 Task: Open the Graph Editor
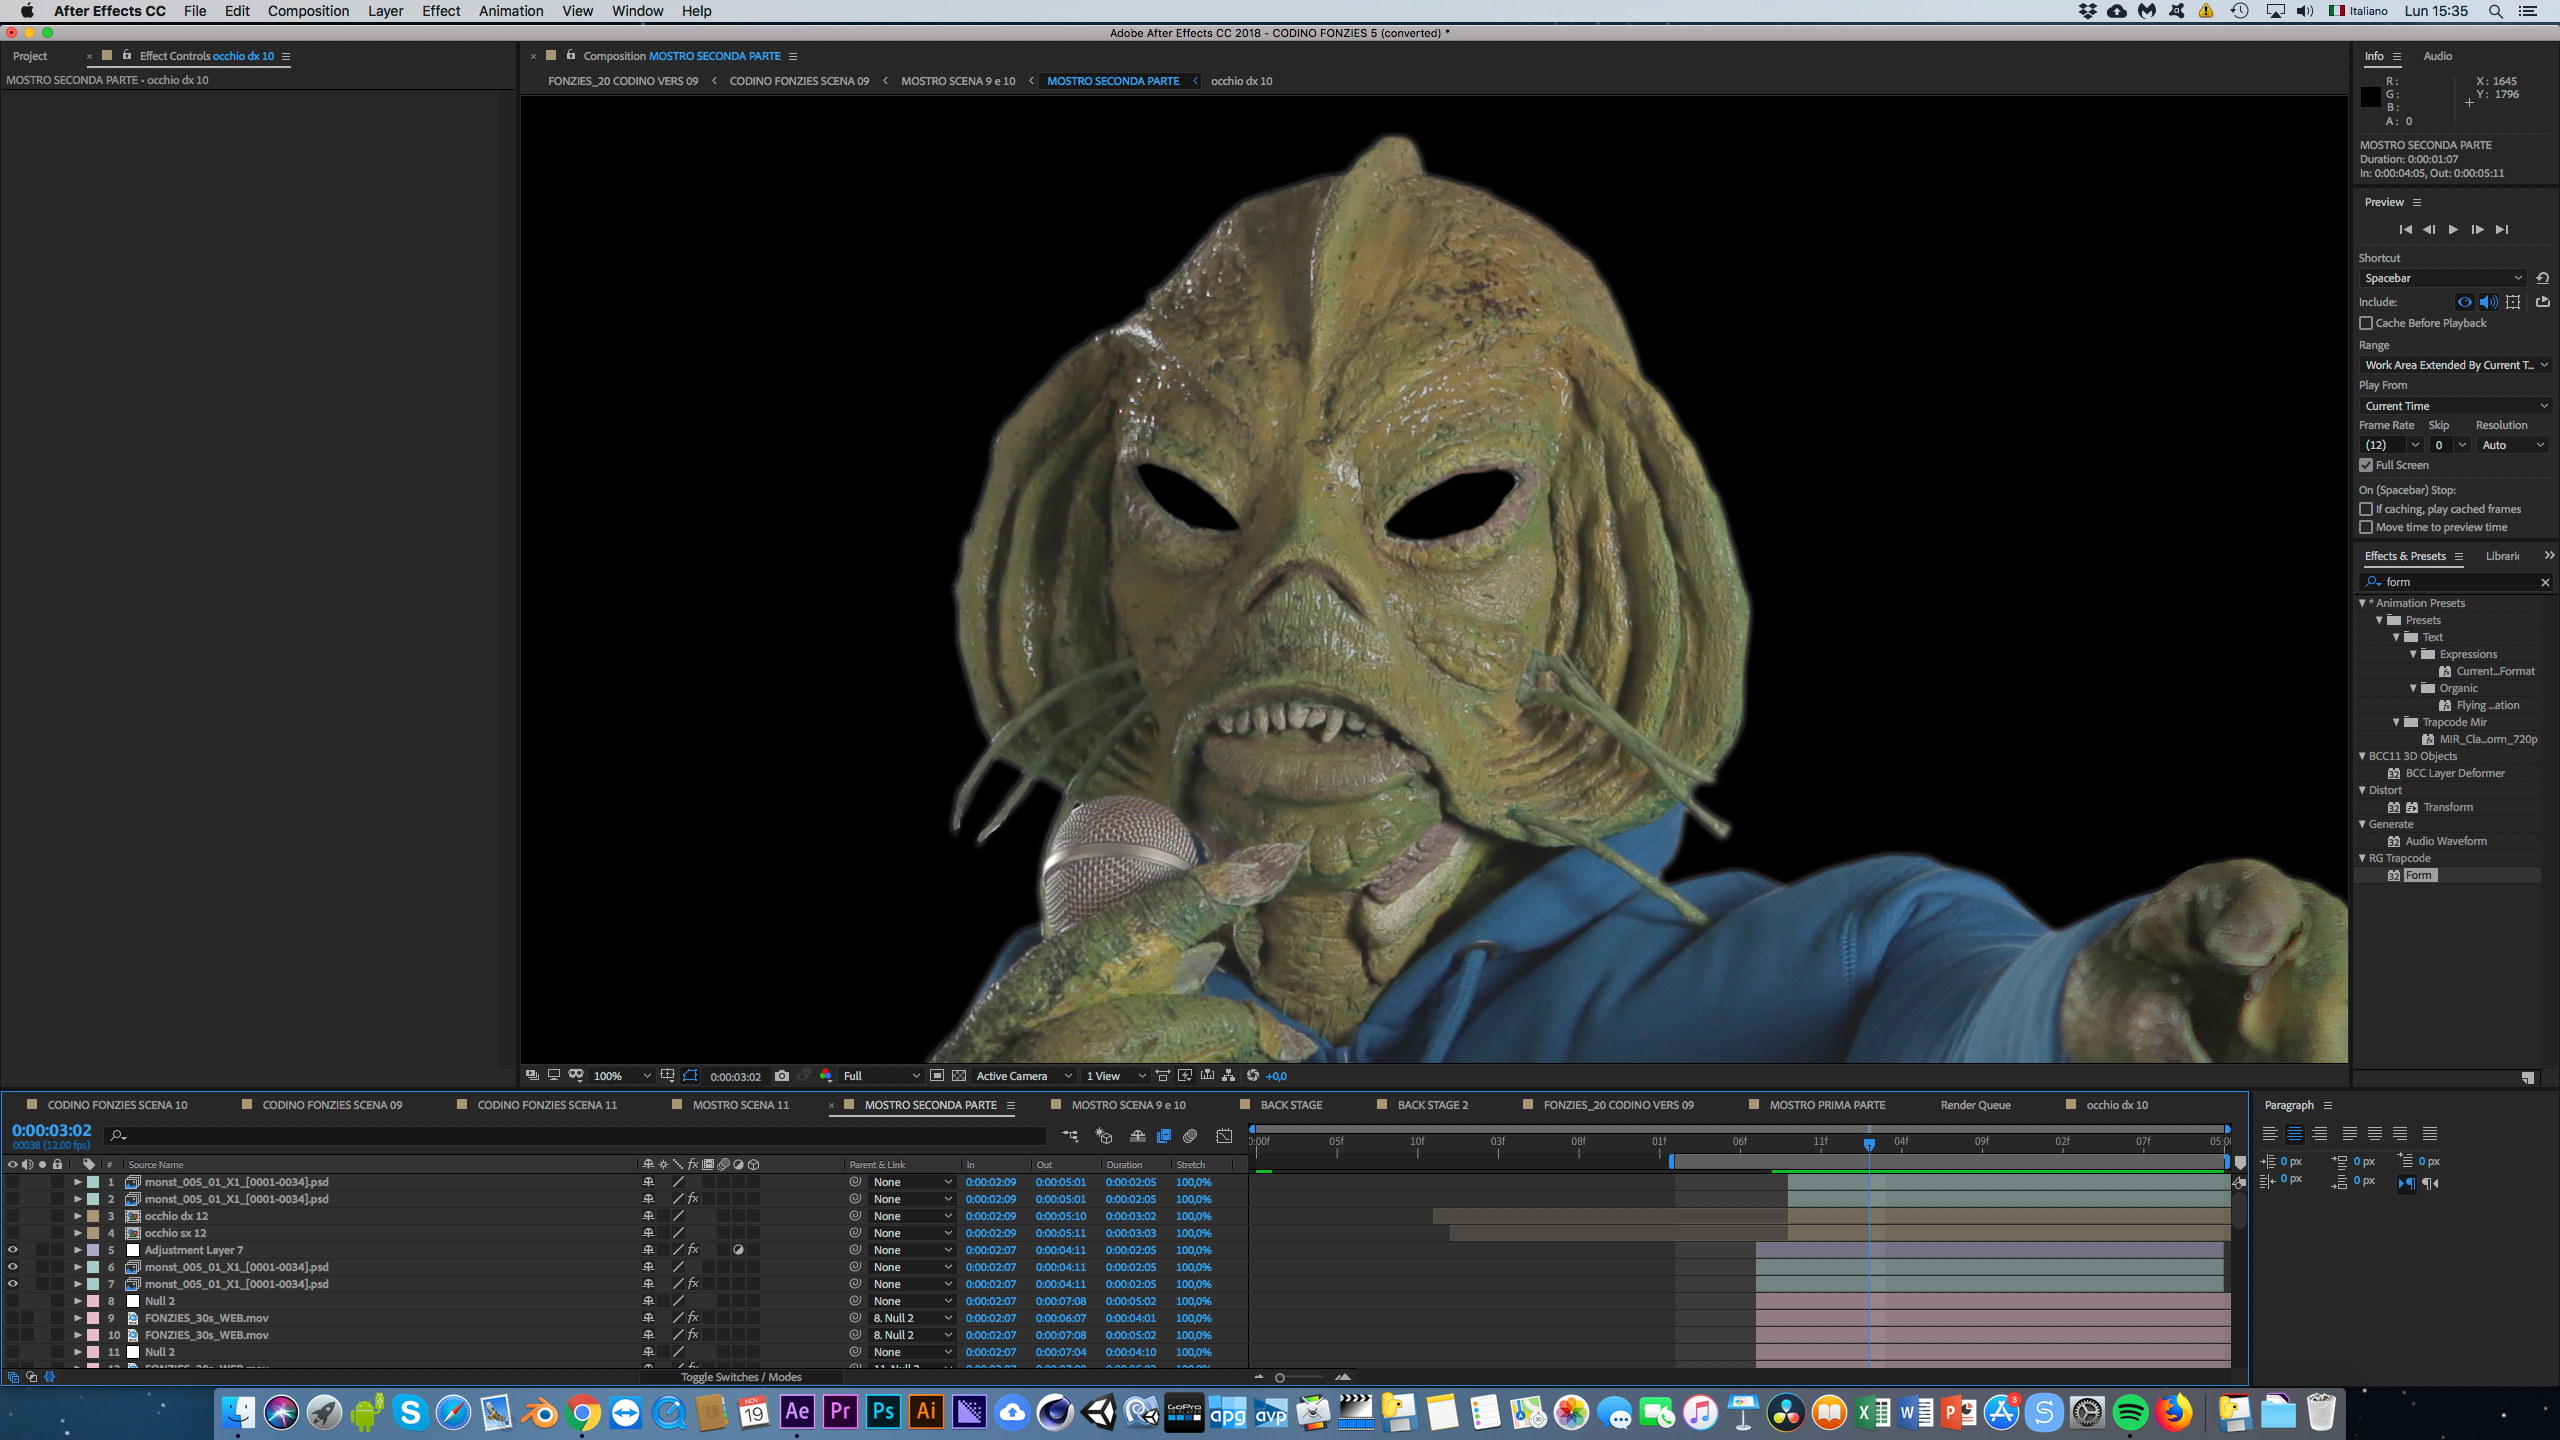point(1224,1136)
